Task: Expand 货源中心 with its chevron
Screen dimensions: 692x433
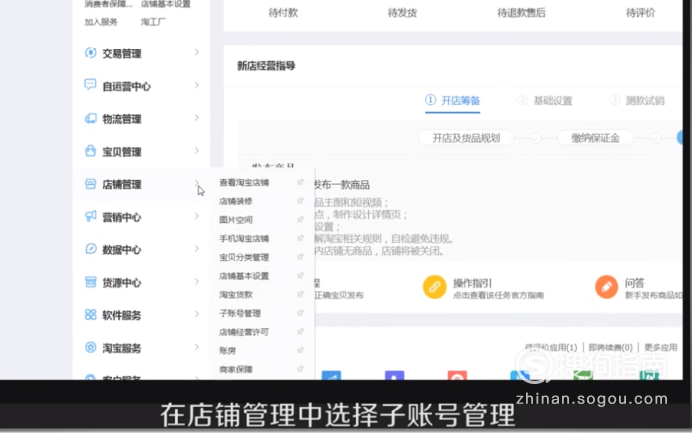Action: point(197,282)
